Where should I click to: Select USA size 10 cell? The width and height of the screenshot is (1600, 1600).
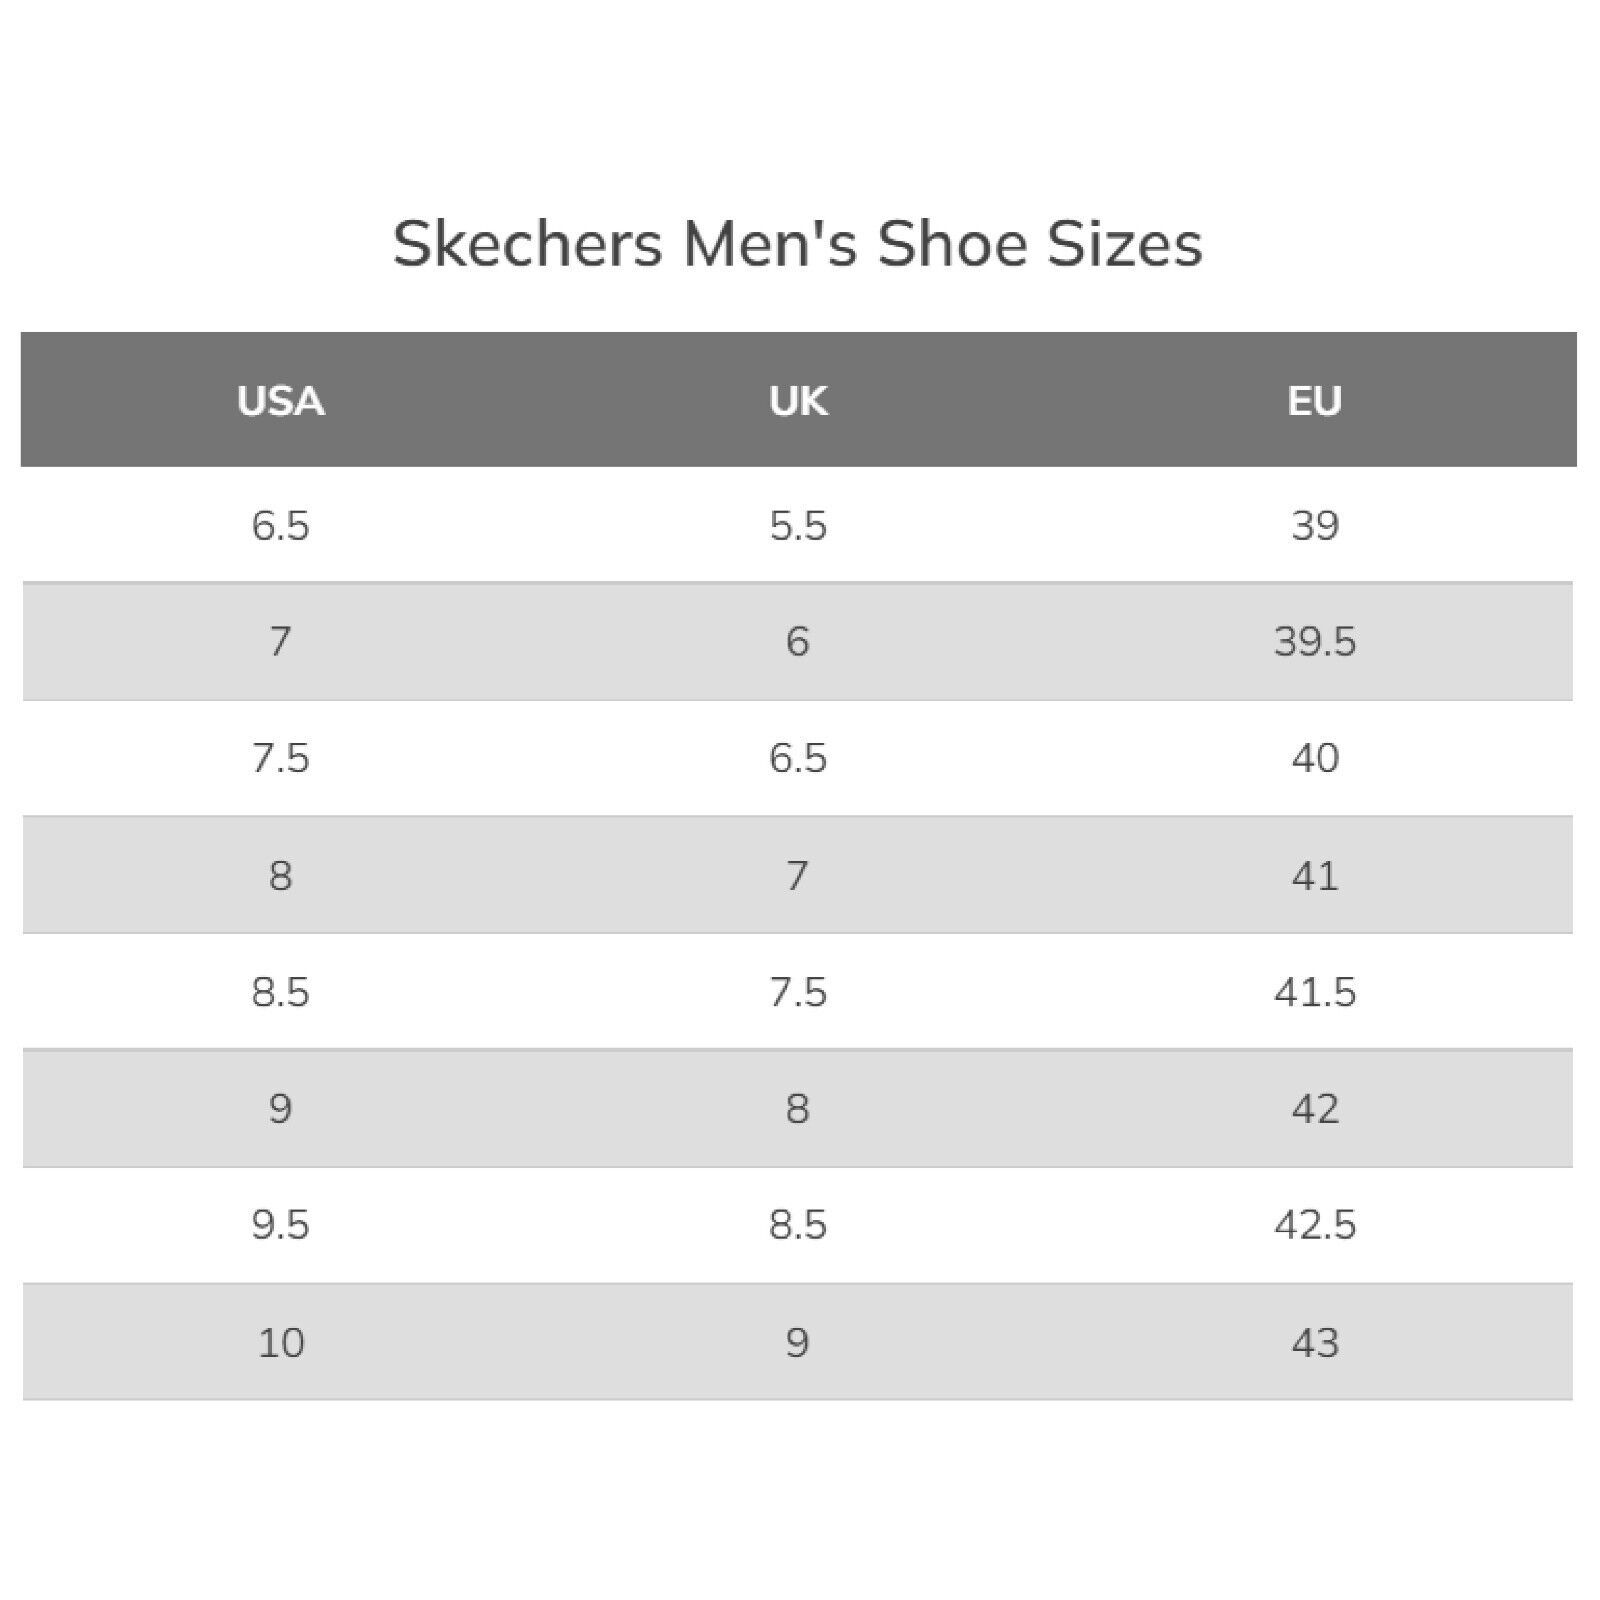(280, 1343)
